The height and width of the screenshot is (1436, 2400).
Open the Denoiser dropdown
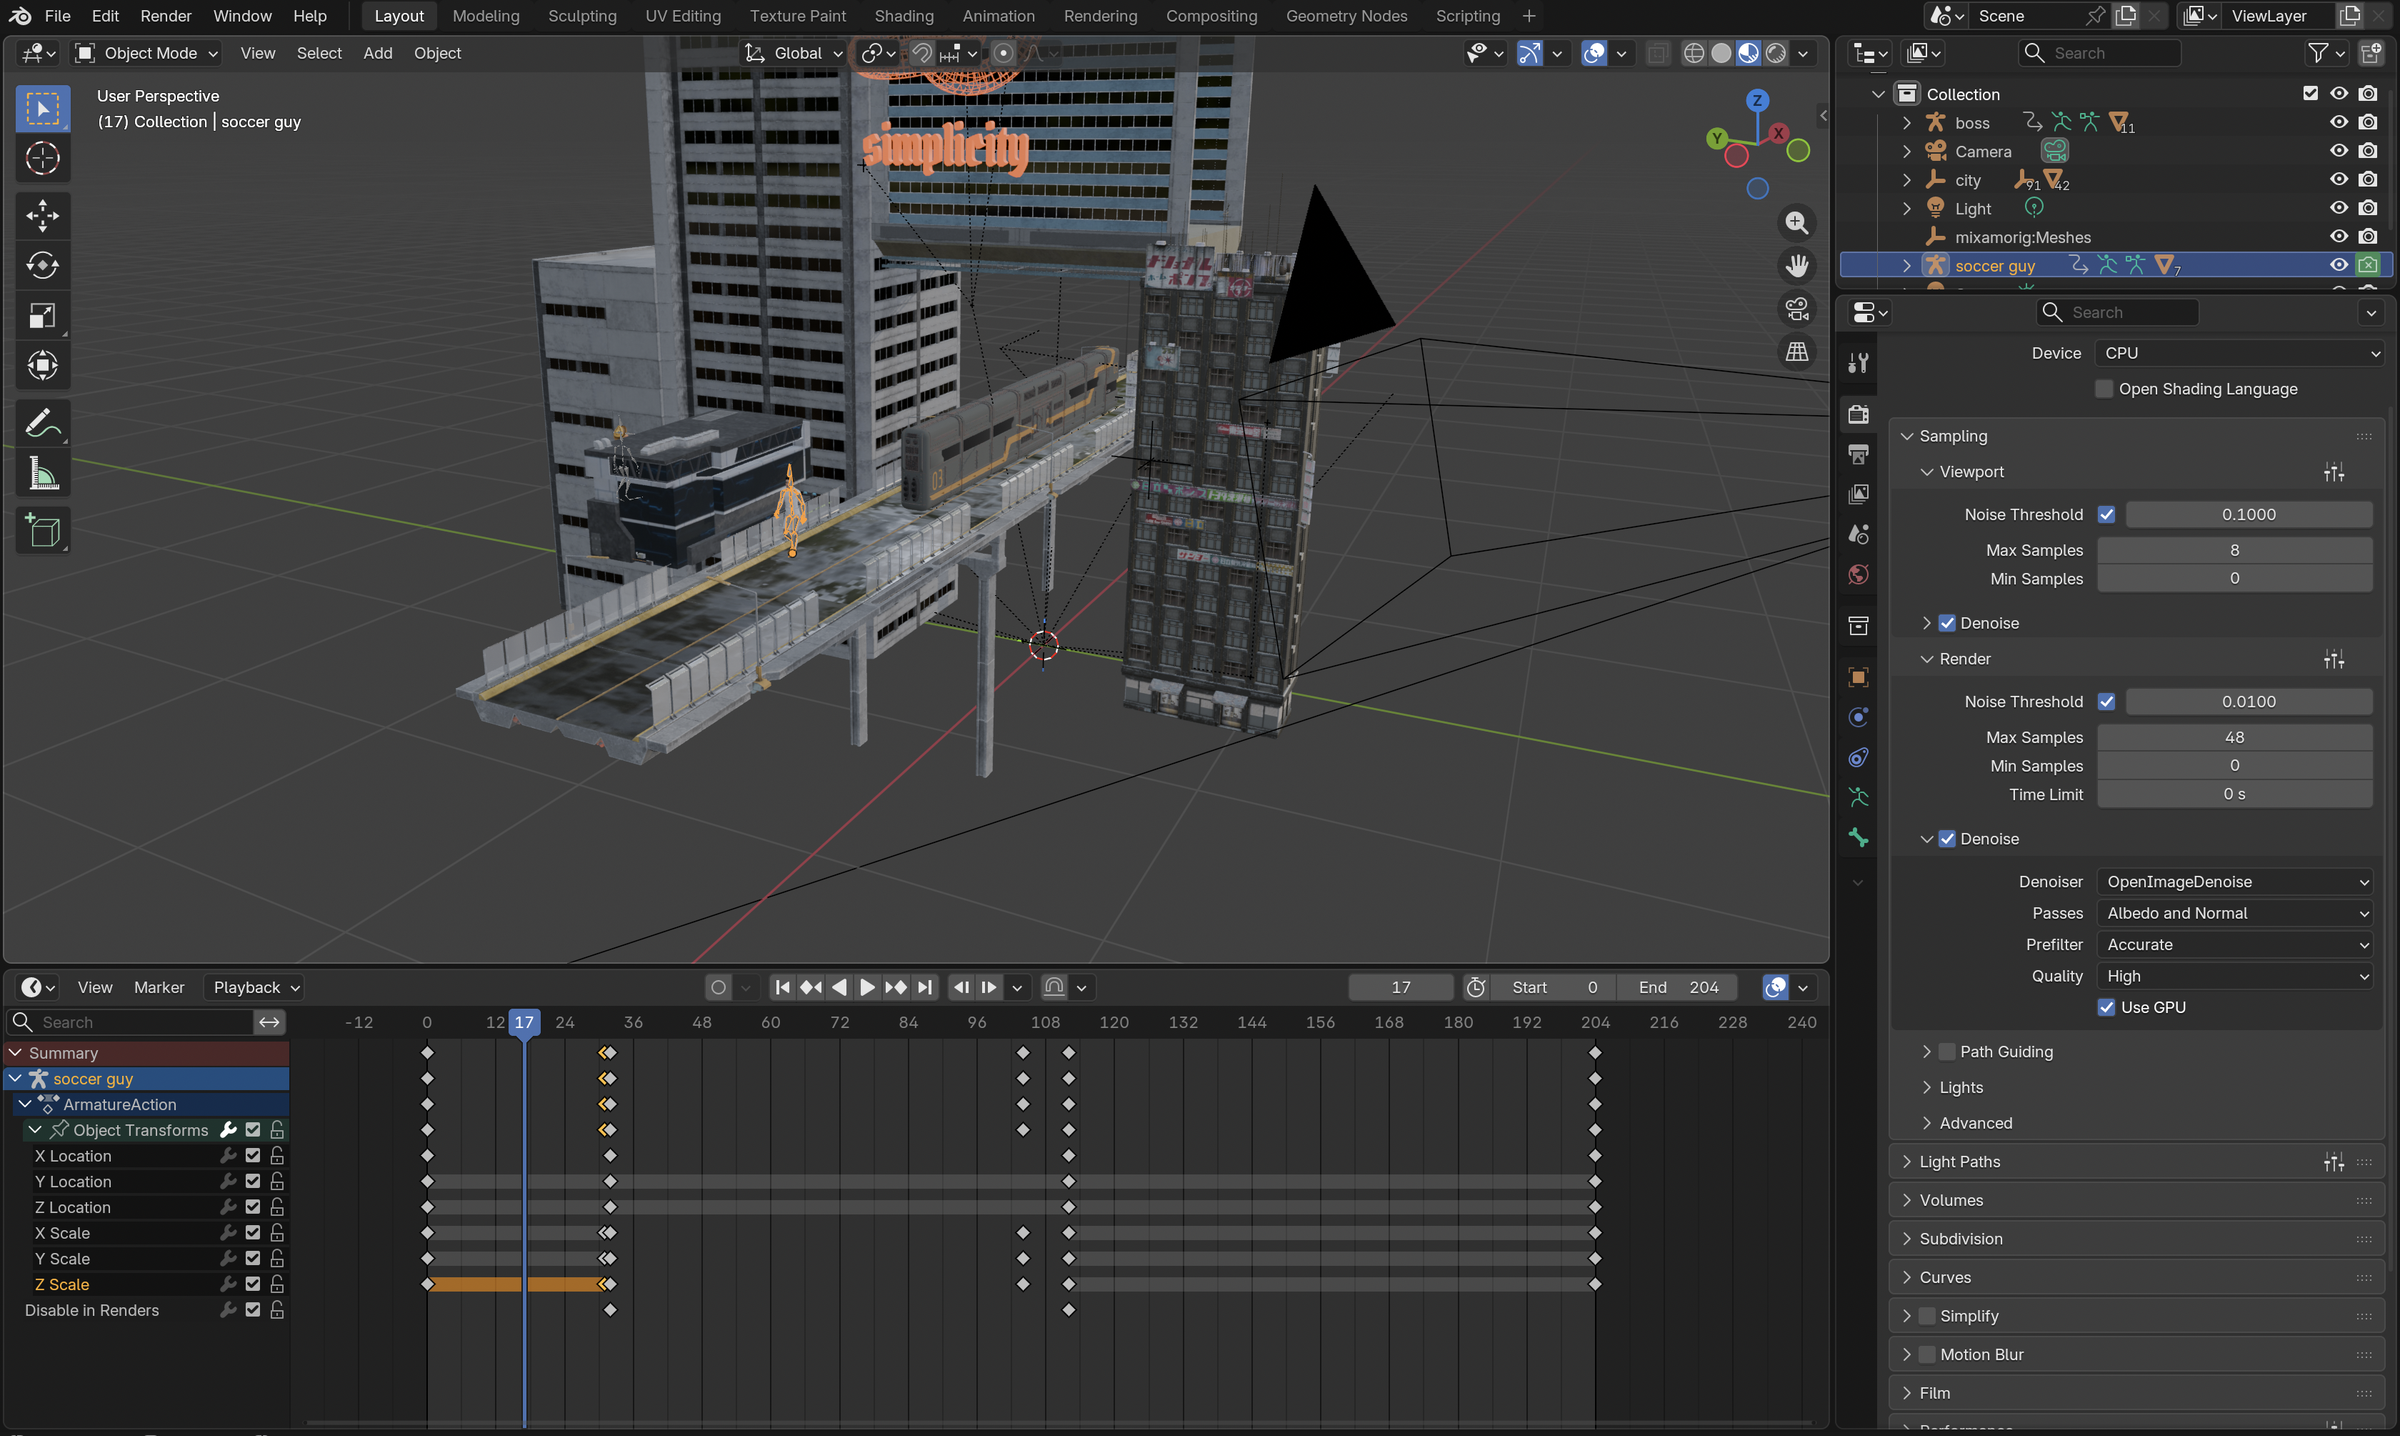2236,881
